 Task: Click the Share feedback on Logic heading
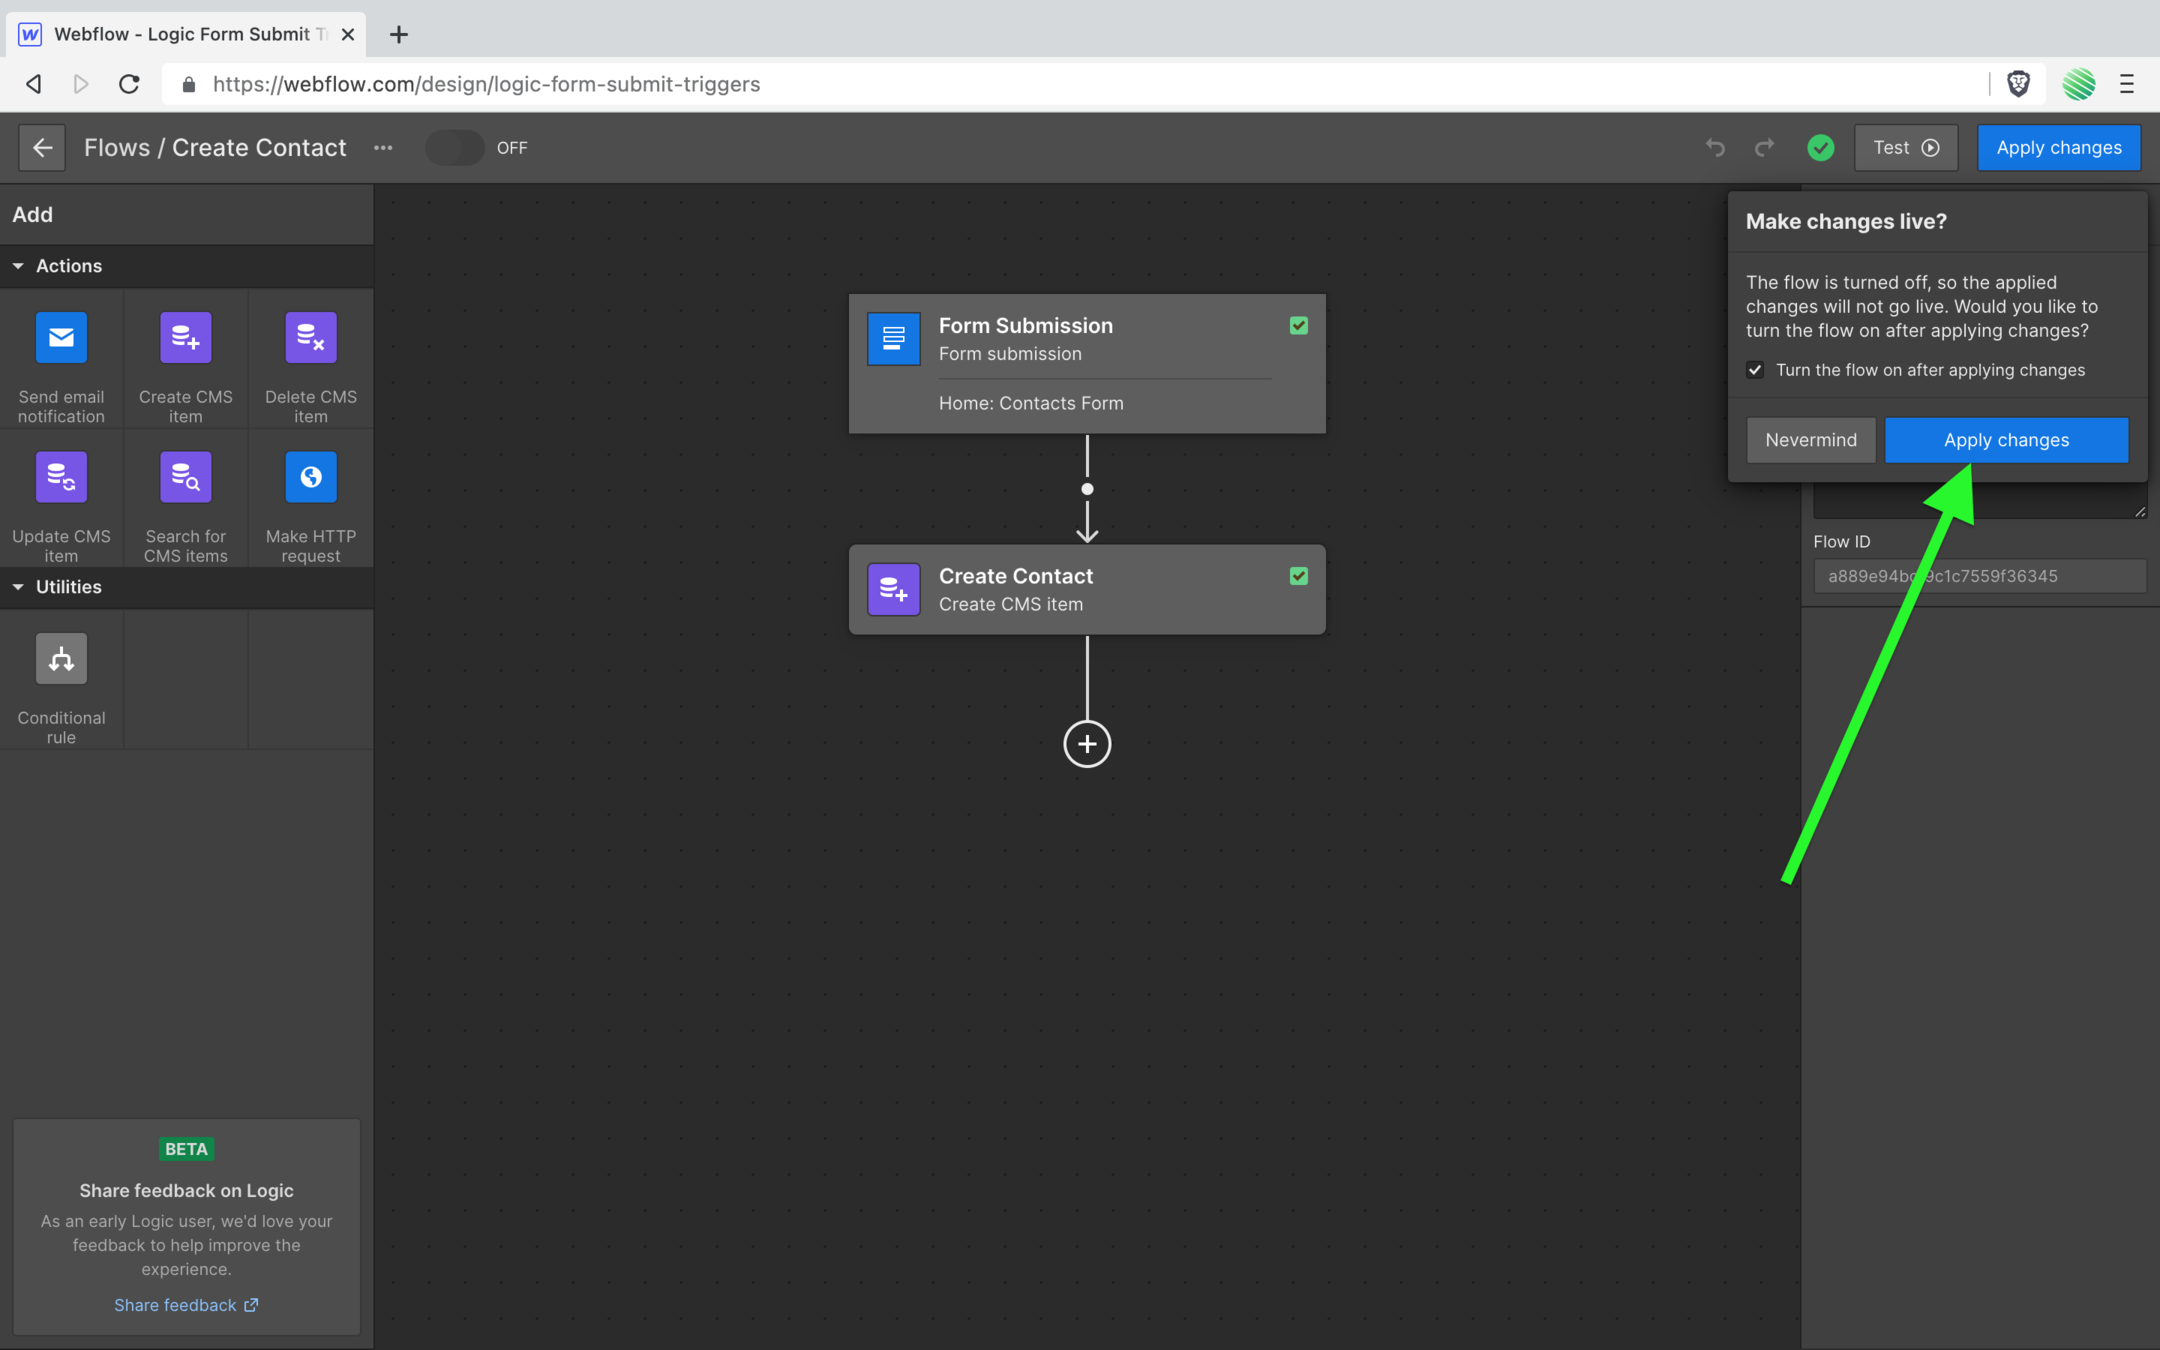186,1190
